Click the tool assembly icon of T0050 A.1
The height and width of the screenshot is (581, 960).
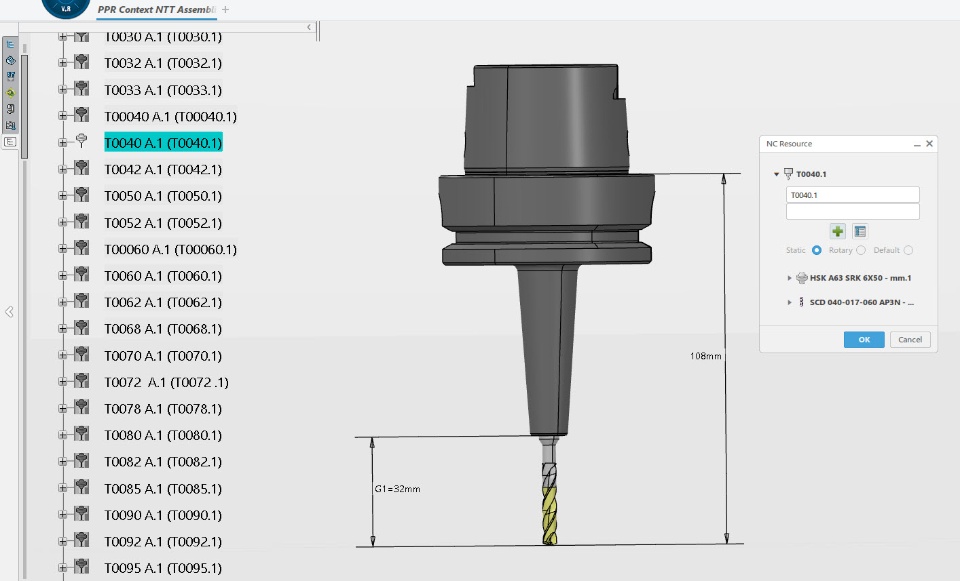(81, 195)
